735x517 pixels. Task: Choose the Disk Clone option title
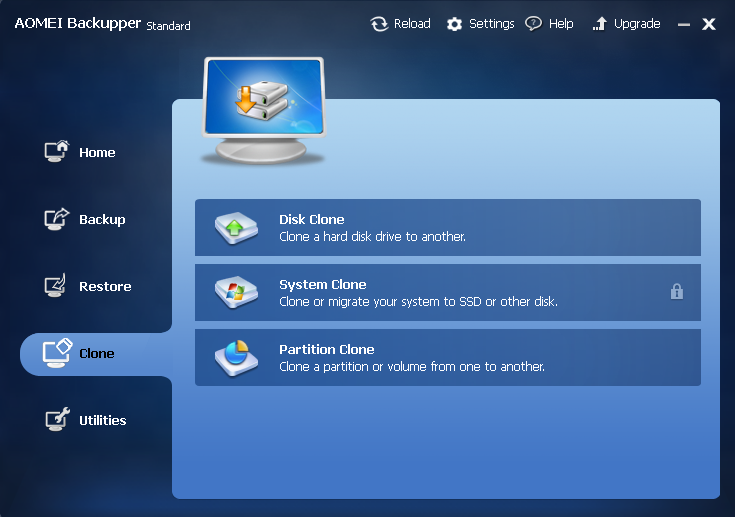coord(311,220)
